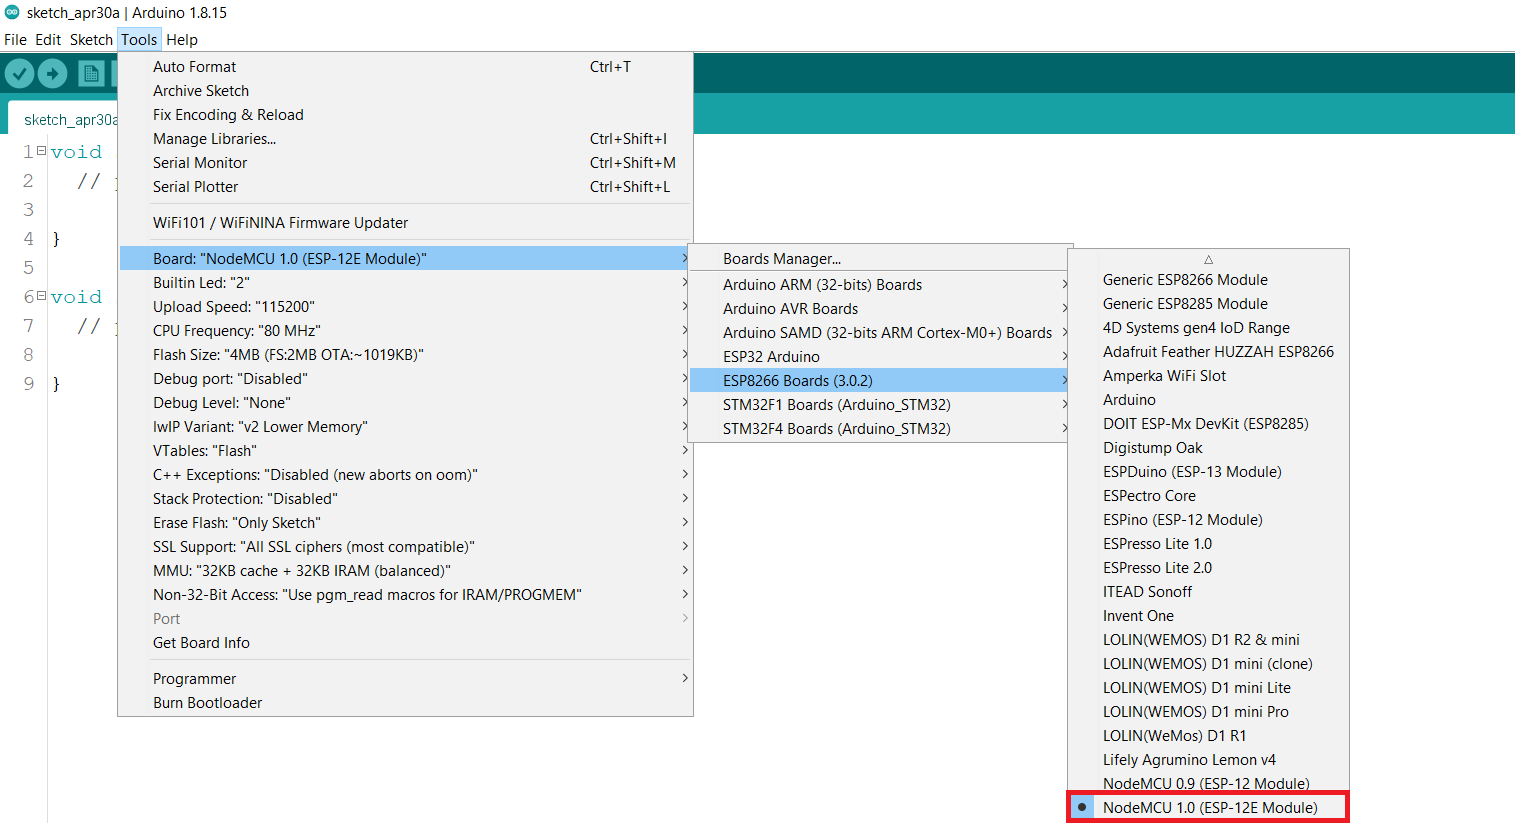Launch the Serial Plotter
Image resolution: width=1515 pixels, height=823 pixels.
click(405, 187)
